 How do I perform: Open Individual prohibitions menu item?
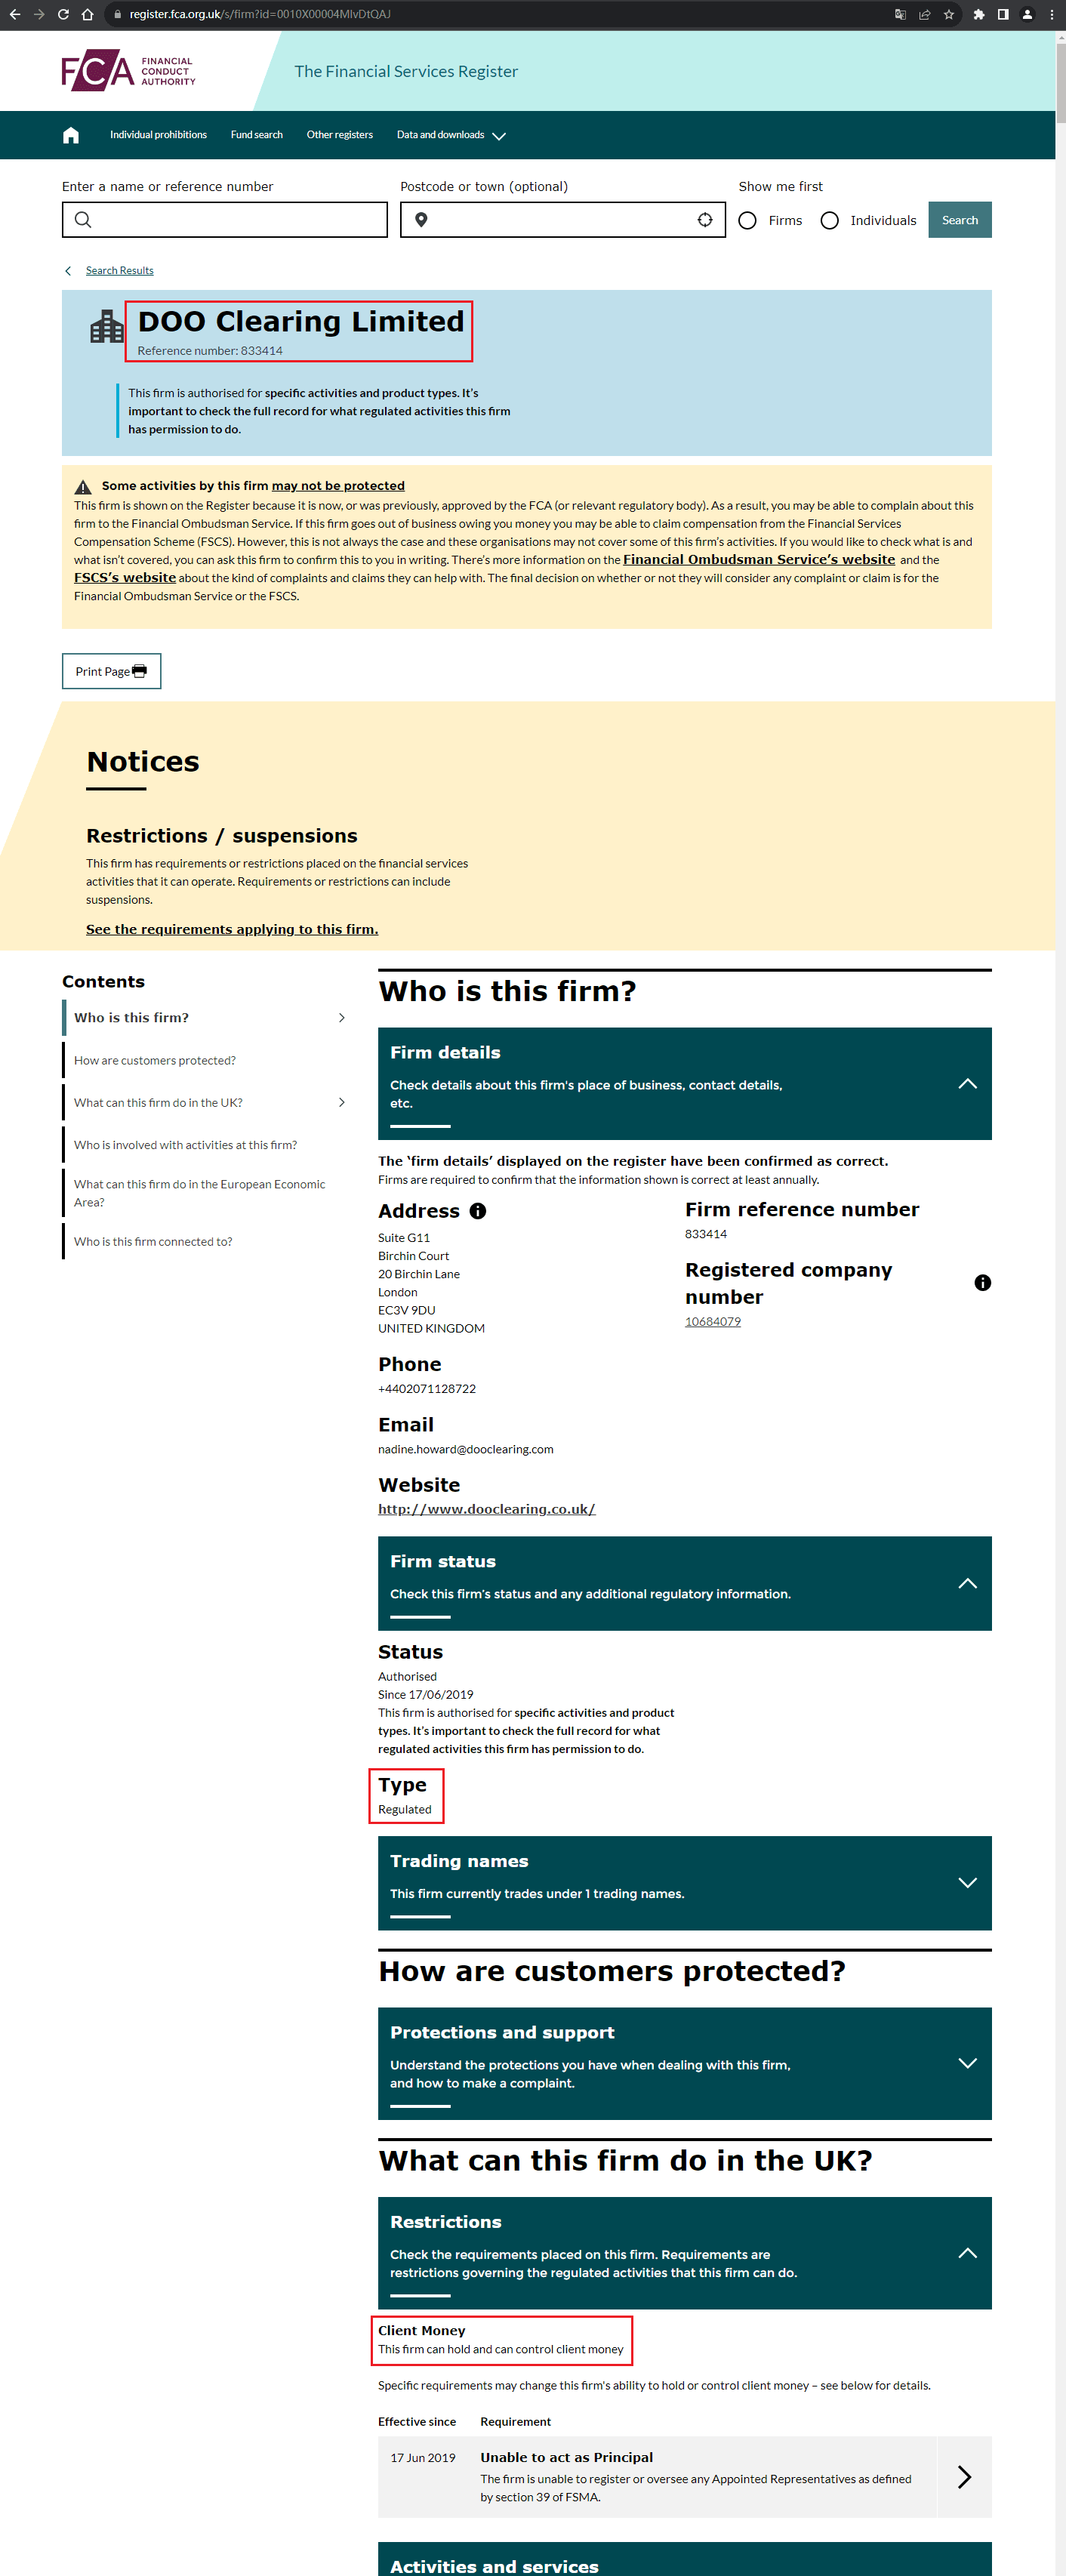coord(158,135)
